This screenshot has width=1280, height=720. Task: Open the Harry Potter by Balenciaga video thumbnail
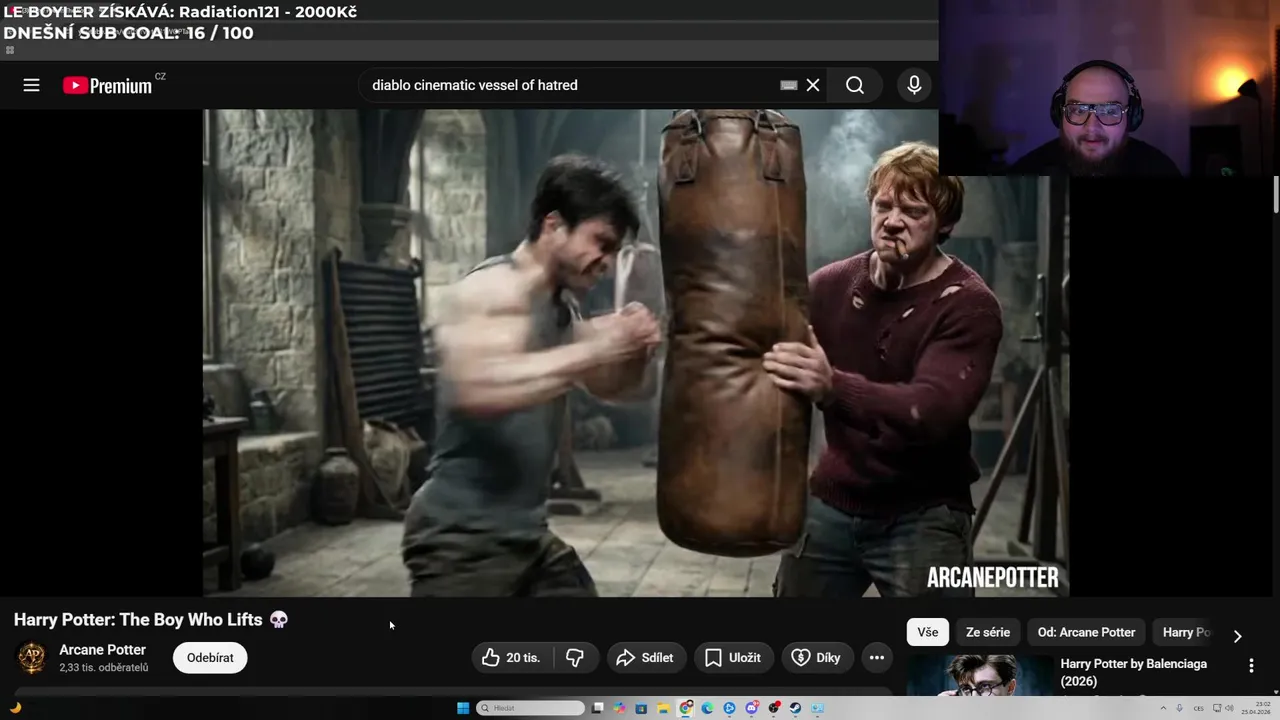click(x=980, y=675)
